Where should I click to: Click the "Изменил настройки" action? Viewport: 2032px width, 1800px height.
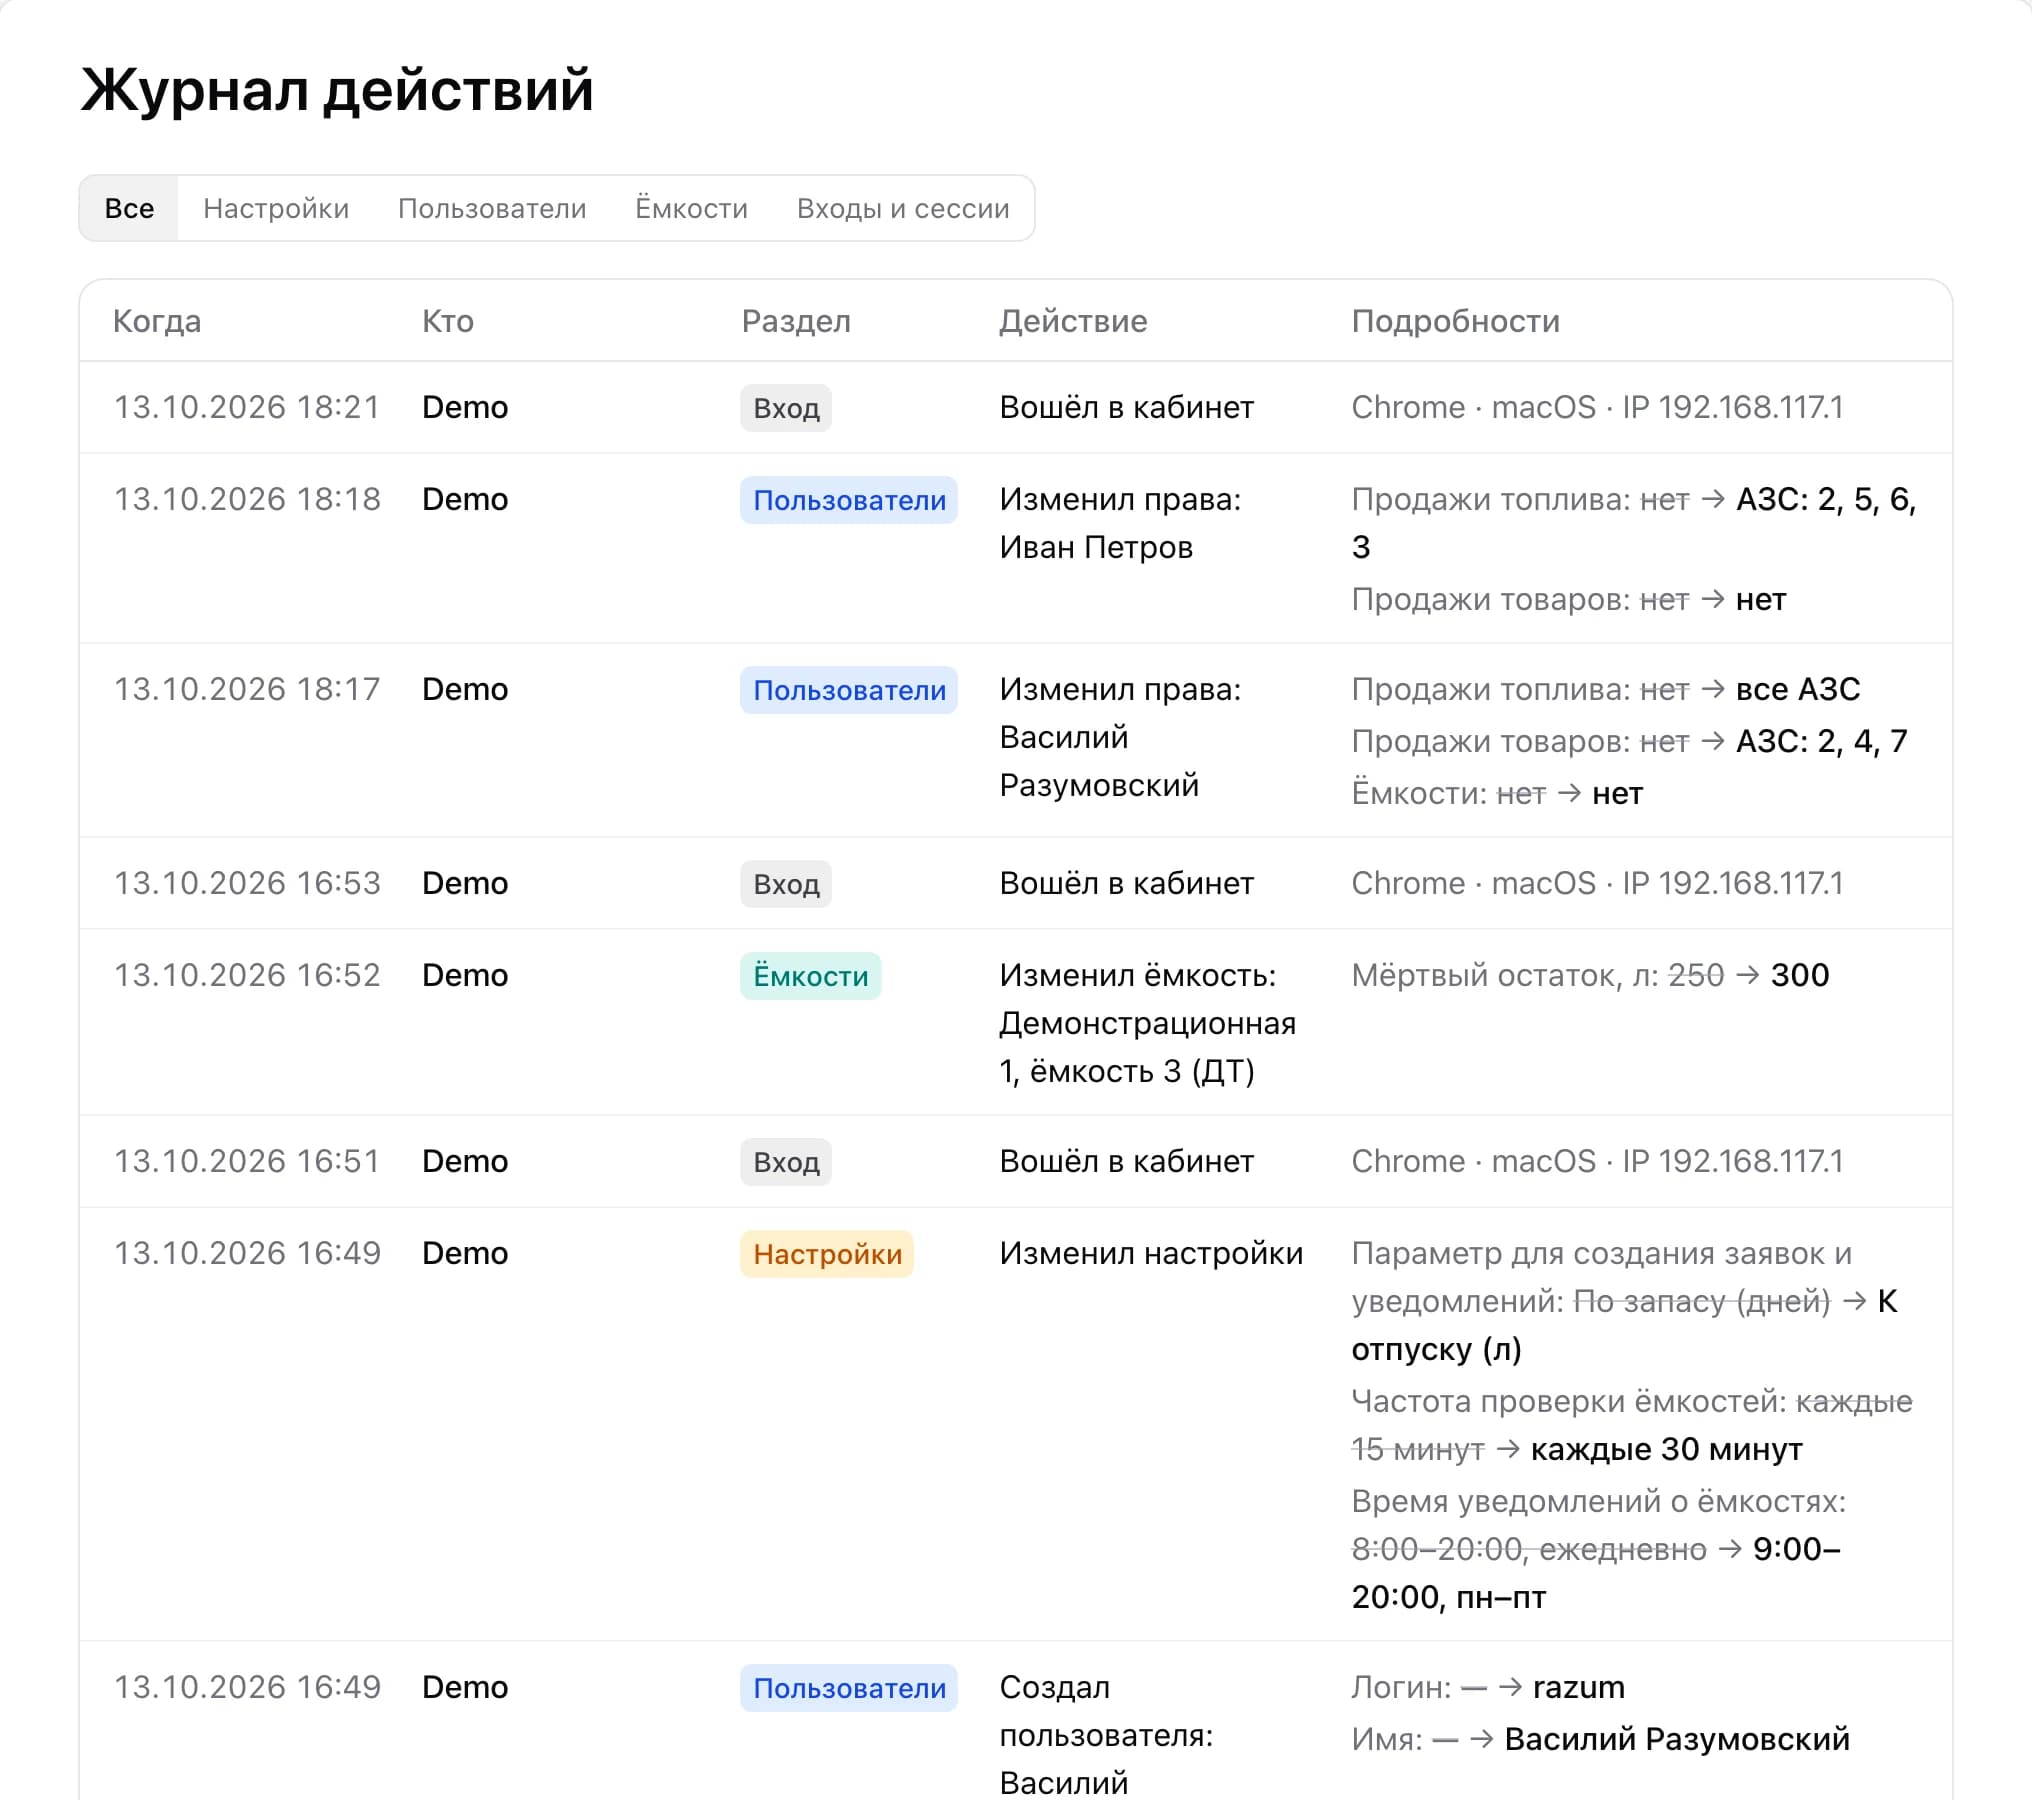point(1151,1253)
